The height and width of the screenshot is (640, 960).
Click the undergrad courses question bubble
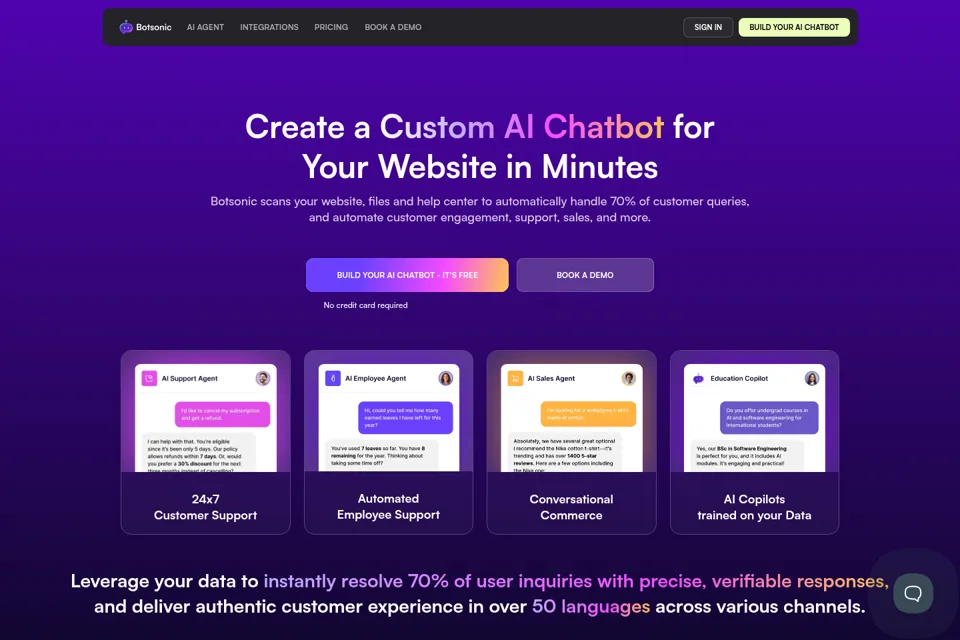[x=769, y=418]
